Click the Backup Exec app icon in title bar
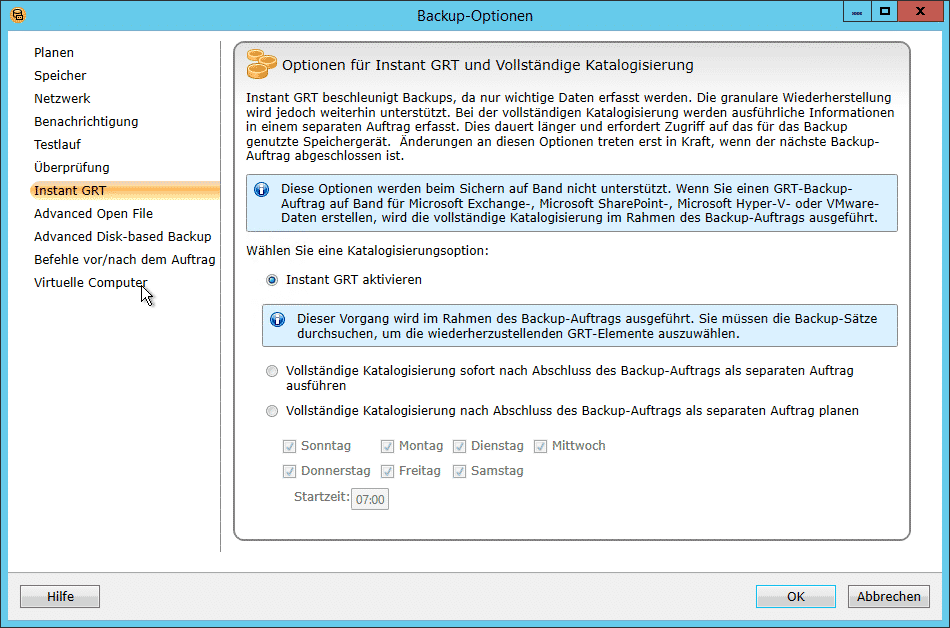 pos(18,15)
